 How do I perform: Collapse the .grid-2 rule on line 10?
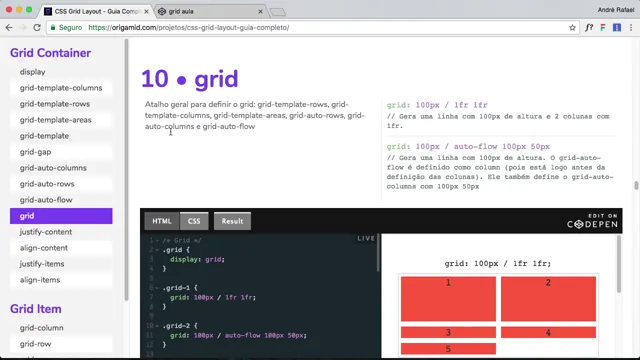157,326
